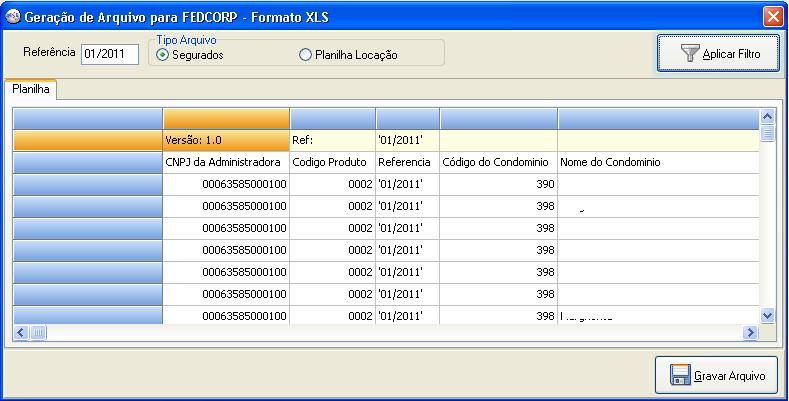
Task: Click the horizontal scrollbar thumb
Action: [38, 332]
